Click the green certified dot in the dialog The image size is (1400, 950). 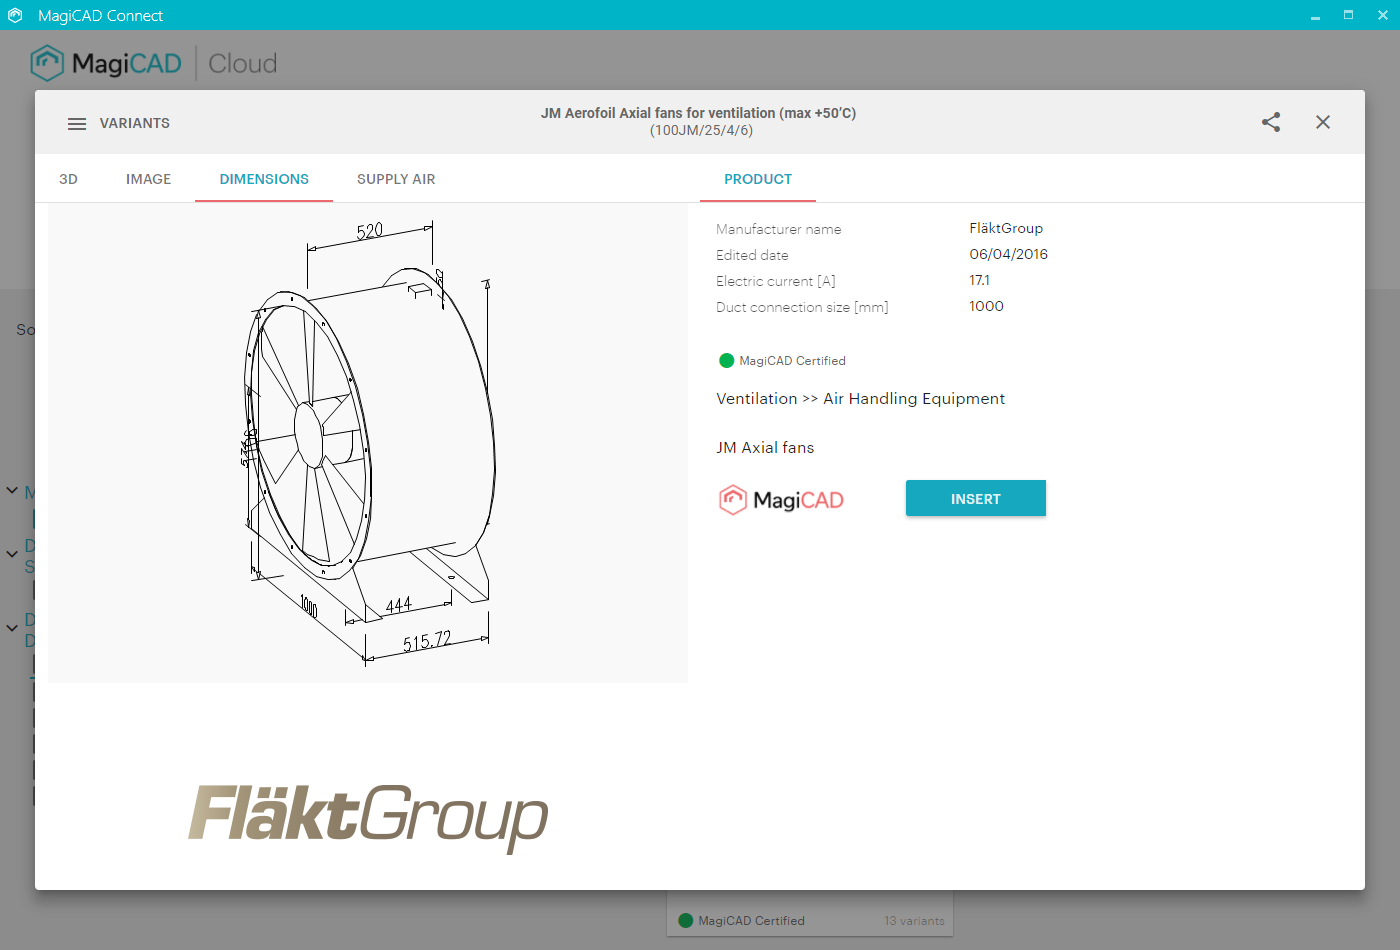point(727,361)
